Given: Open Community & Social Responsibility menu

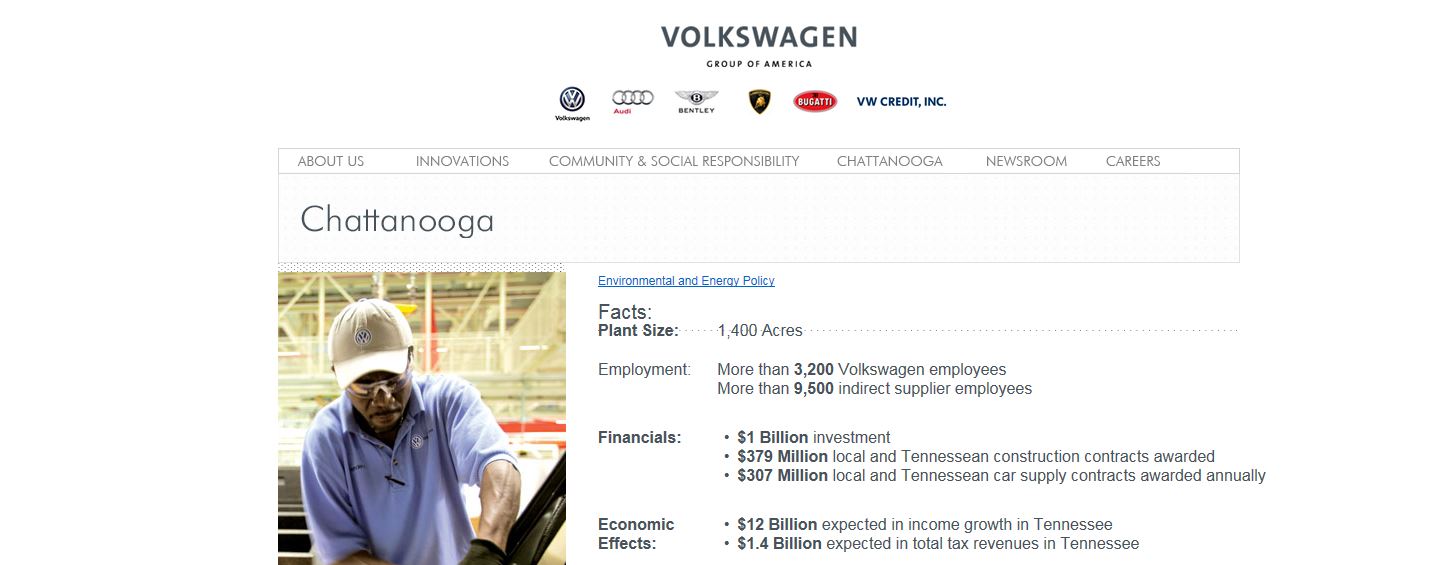Looking at the screenshot, I should pos(674,161).
